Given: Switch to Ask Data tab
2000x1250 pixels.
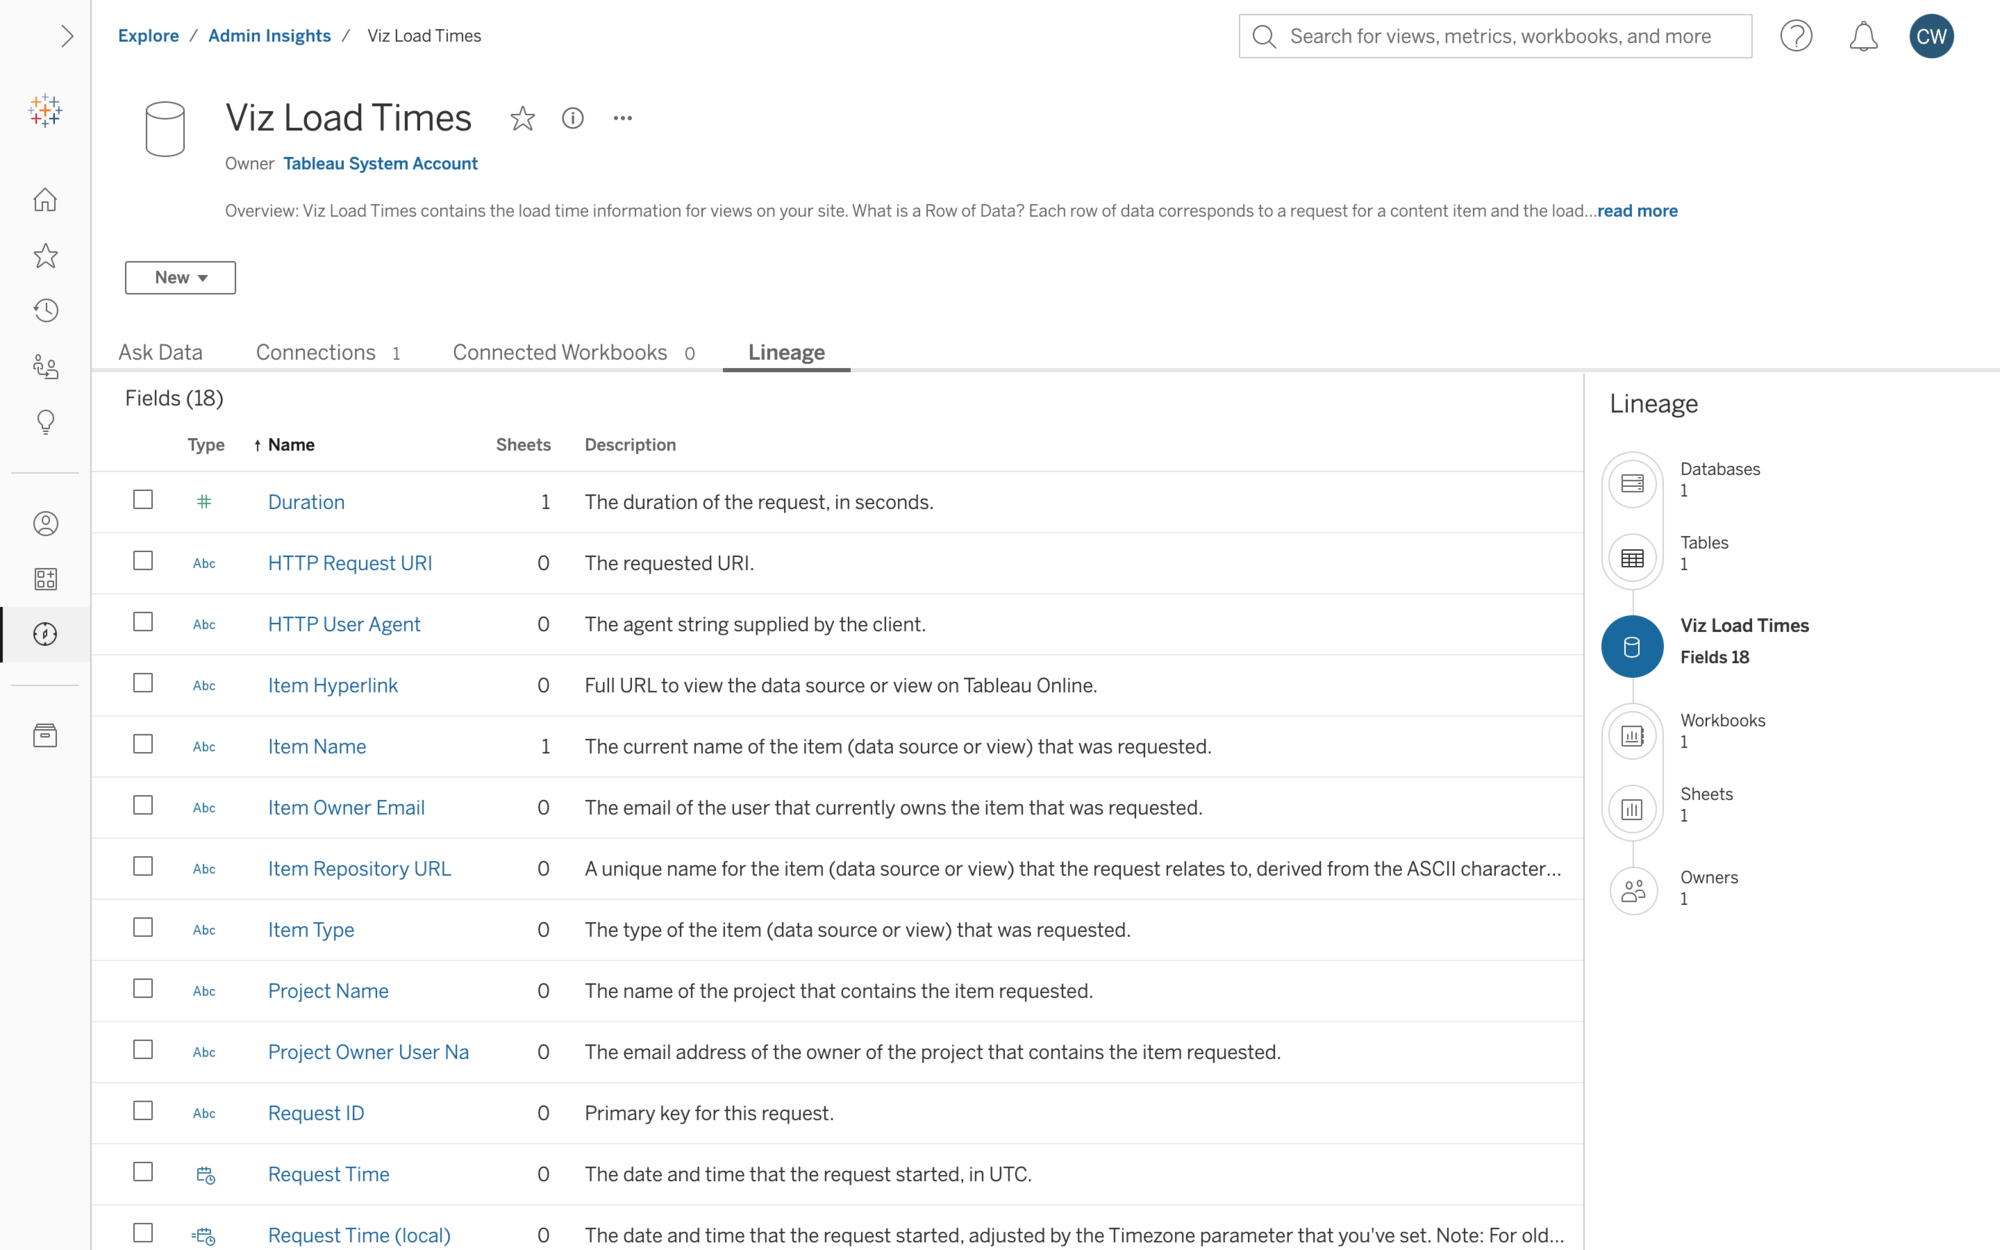Looking at the screenshot, I should pos(160,352).
